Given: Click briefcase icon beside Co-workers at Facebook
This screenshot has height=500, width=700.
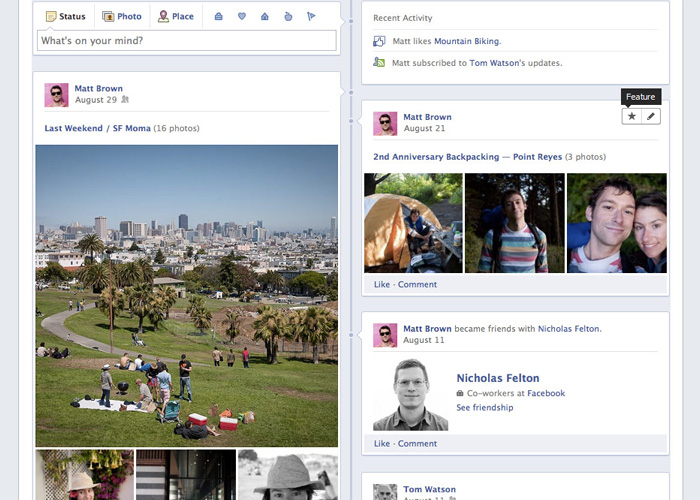Looking at the screenshot, I should [460, 393].
